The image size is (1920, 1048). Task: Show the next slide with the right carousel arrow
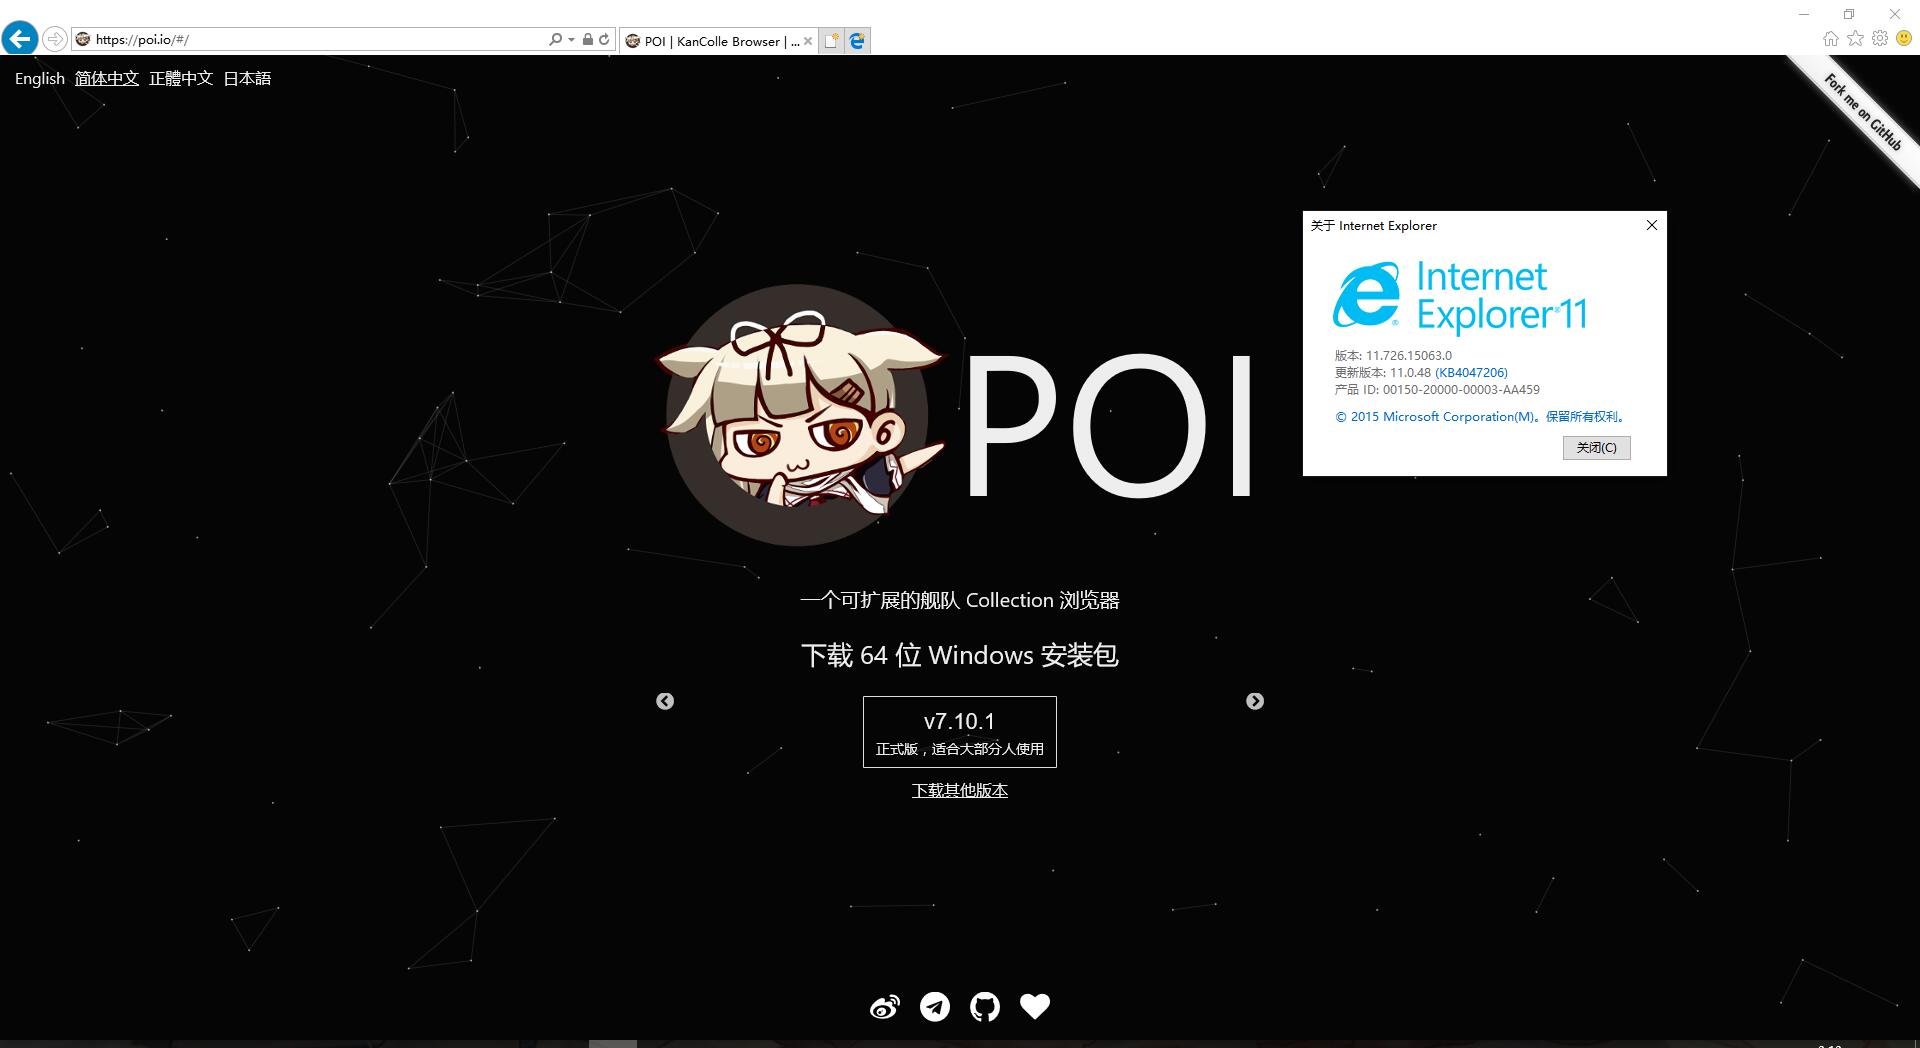(x=1256, y=701)
